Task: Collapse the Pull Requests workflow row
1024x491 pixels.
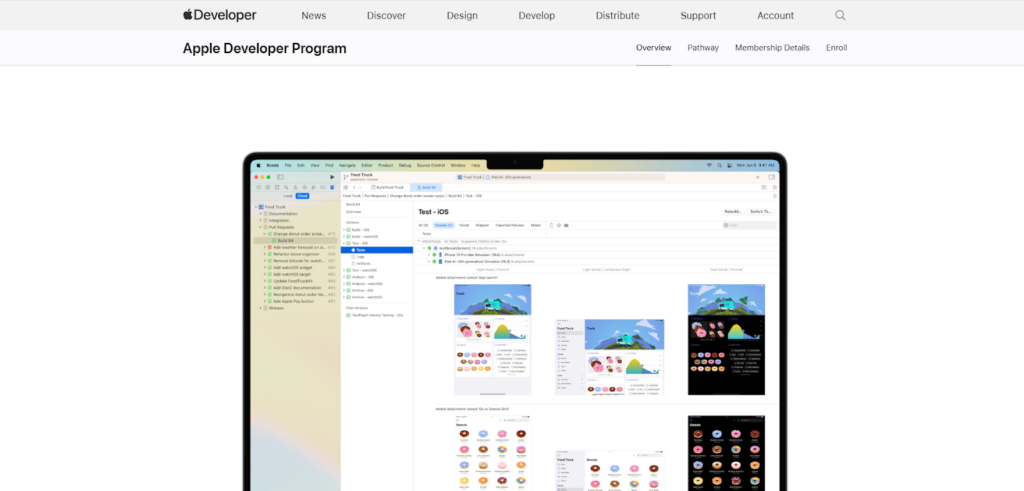Action: (x=261, y=227)
